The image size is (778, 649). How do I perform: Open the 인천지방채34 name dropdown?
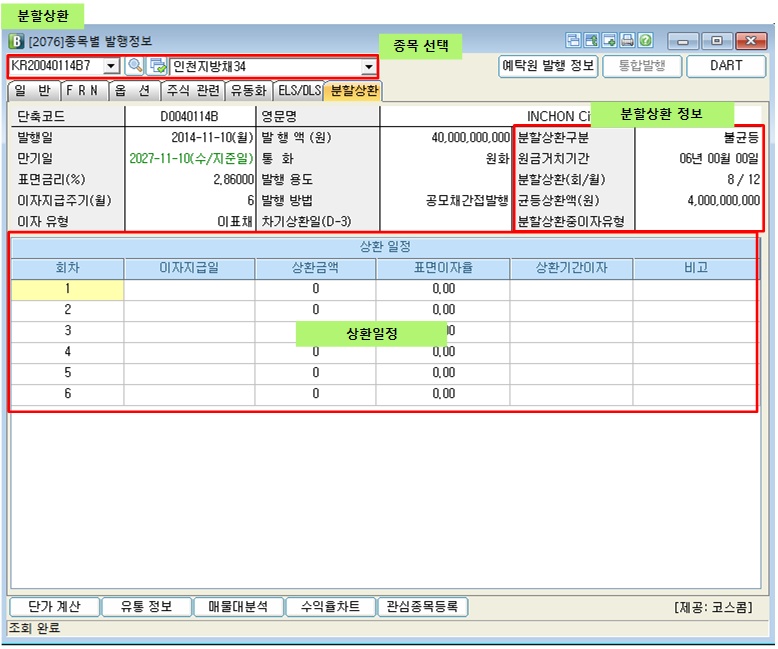[369, 67]
